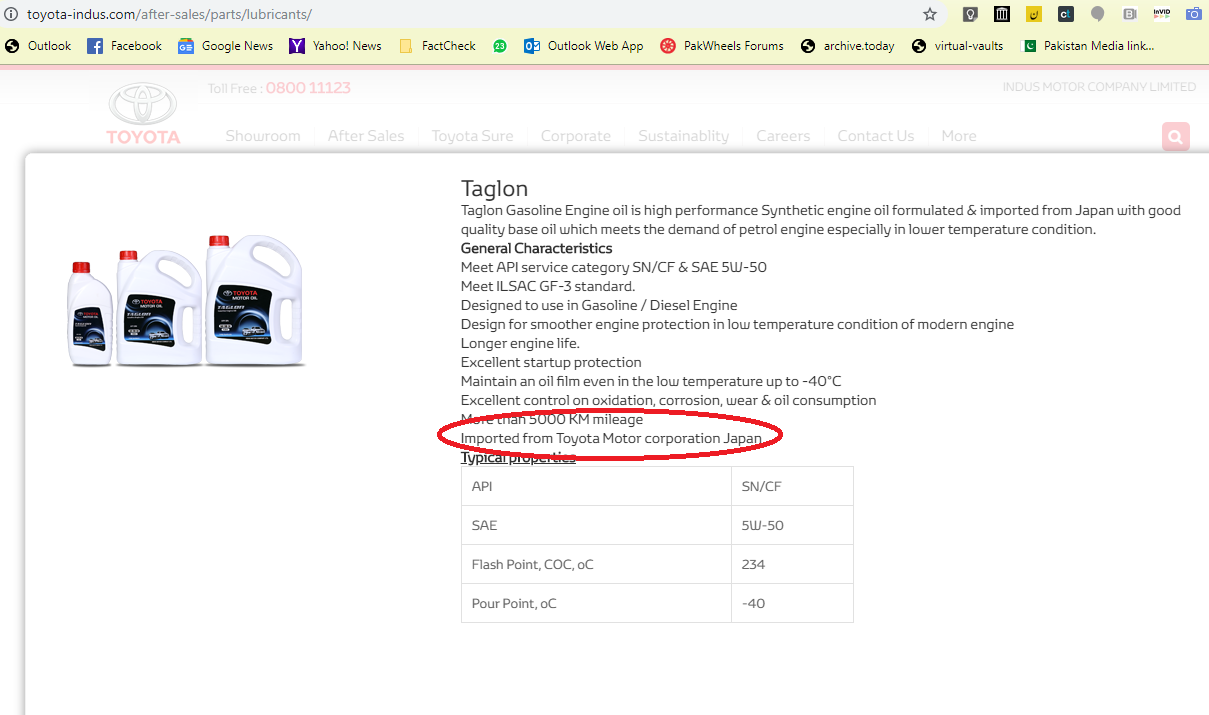This screenshot has width=1209, height=715.
Task: Click the '234' table cell
Action: (792, 564)
